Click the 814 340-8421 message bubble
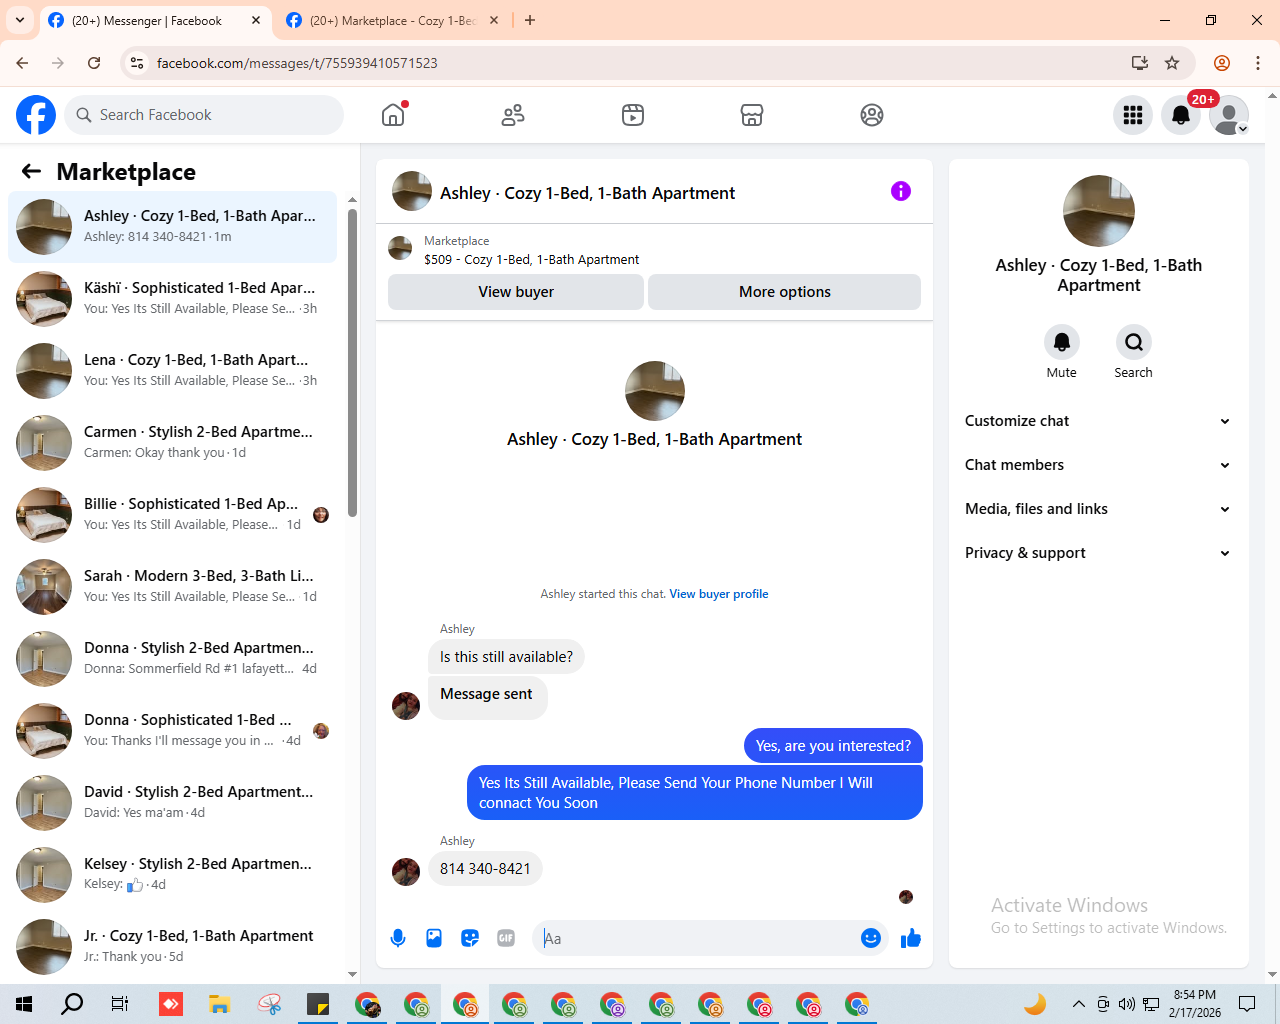Screen dimensions: 1280x1024 click(x=485, y=868)
